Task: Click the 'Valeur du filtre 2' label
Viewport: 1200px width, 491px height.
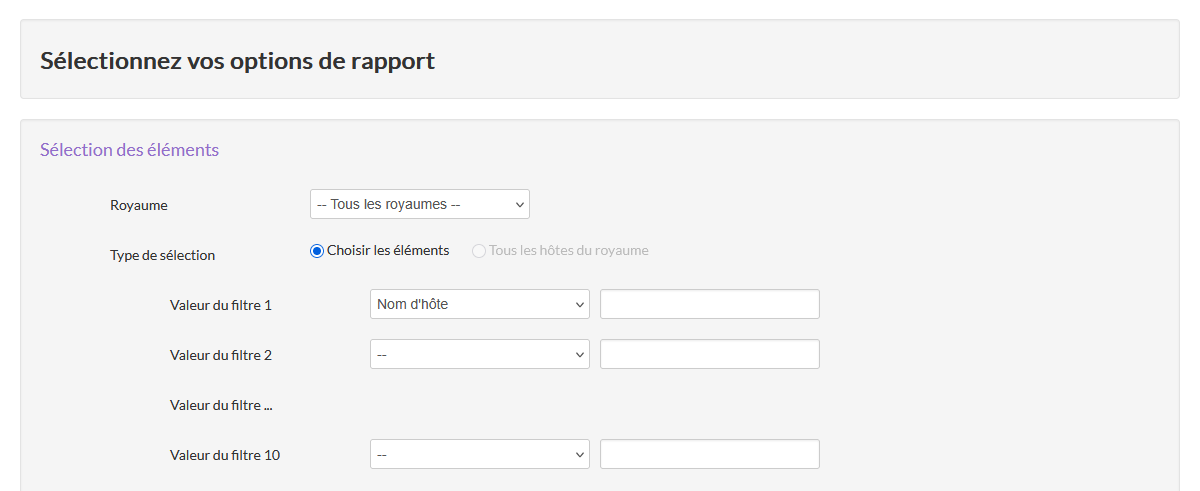Action: (x=221, y=355)
